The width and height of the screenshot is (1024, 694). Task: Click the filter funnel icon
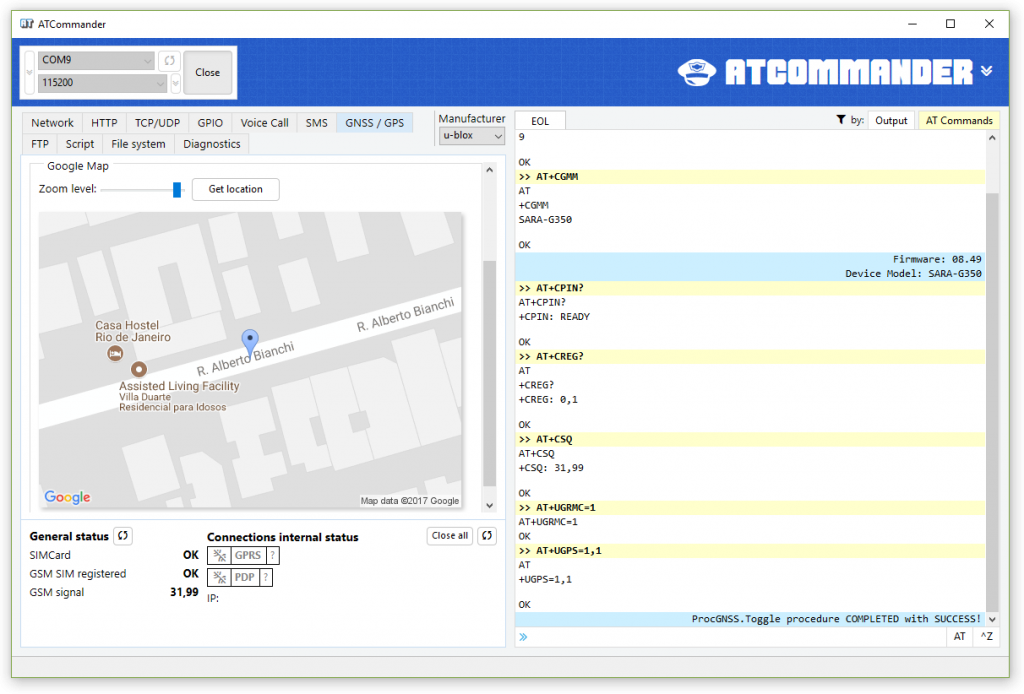tap(840, 120)
